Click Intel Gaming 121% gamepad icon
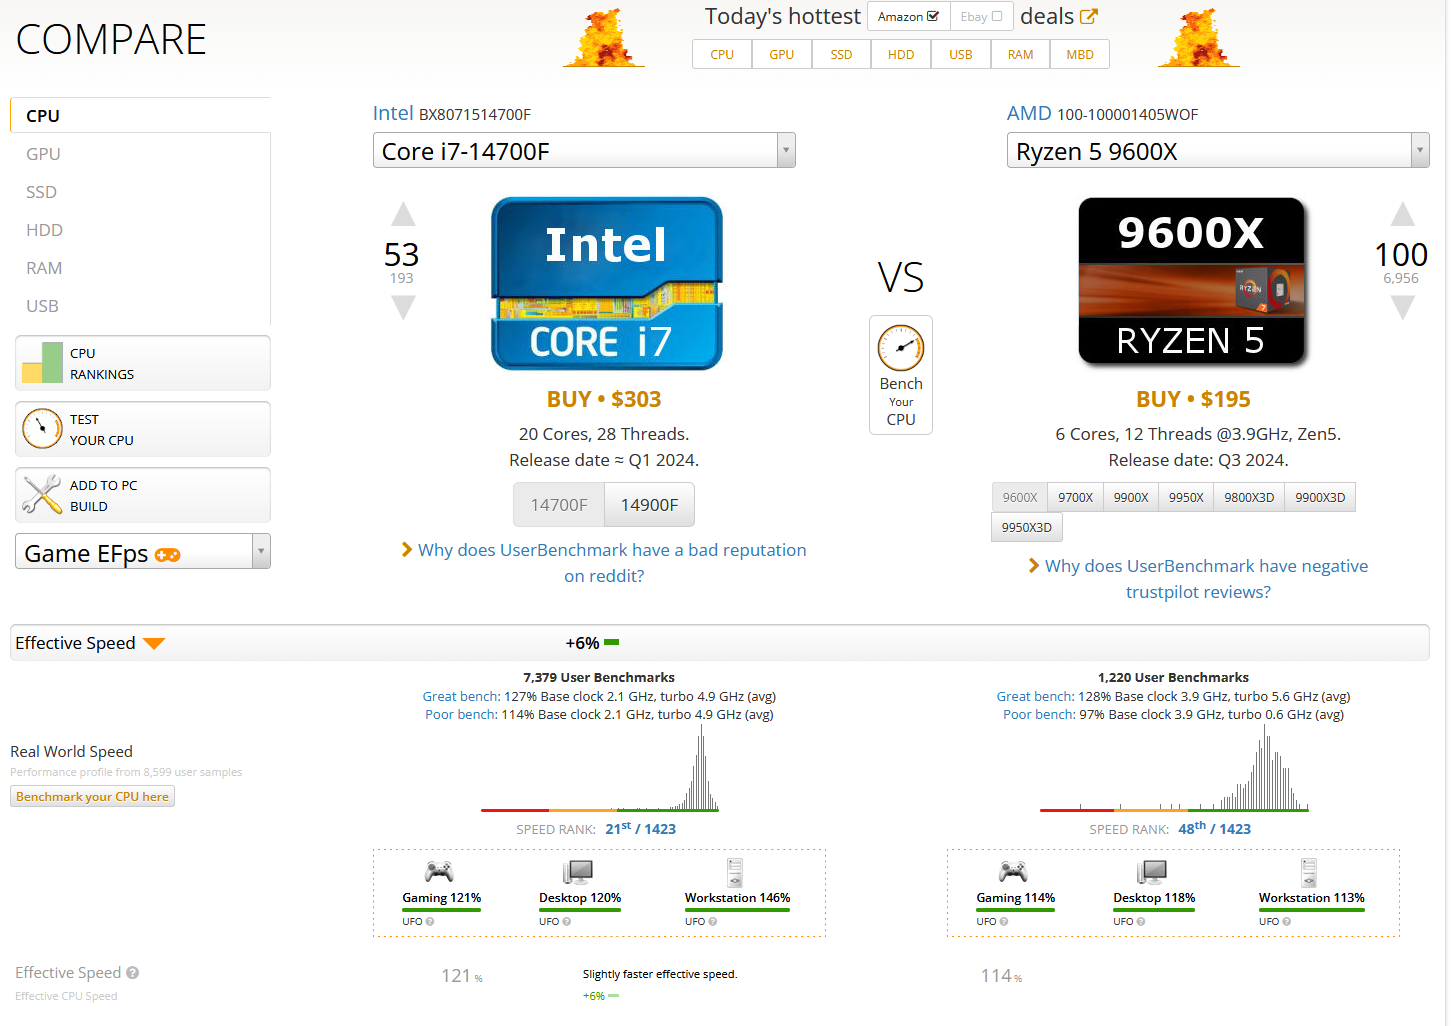 [x=439, y=871]
